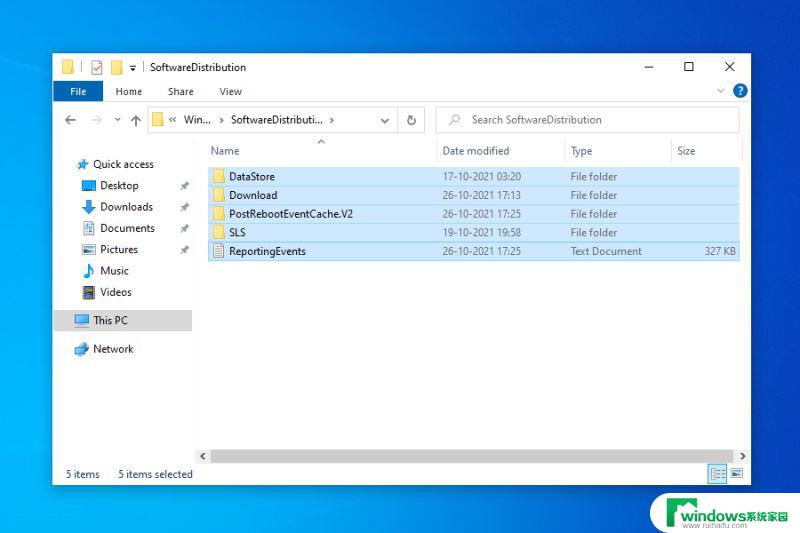Click the SoftwareDistributi... breadcrumb segment

(x=277, y=120)
